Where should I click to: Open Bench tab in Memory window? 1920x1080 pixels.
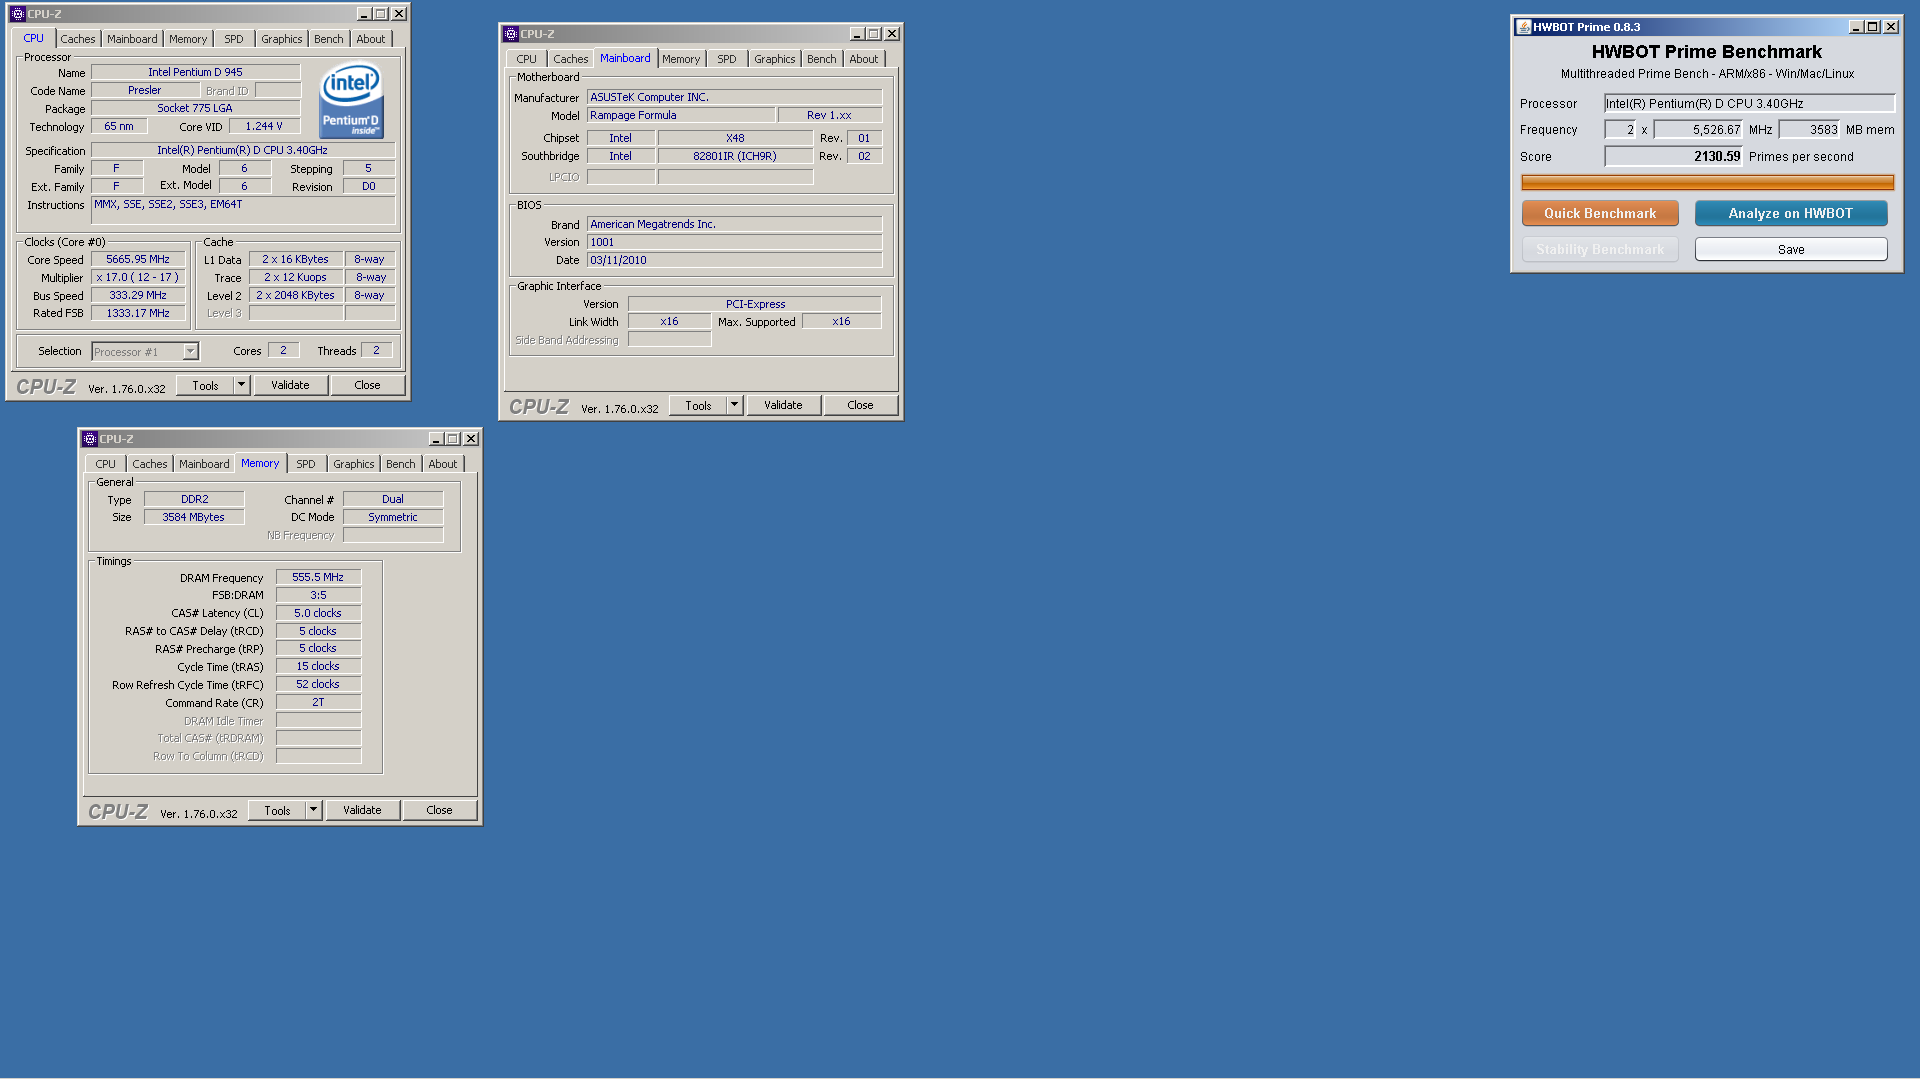click(x=401, y=464)
